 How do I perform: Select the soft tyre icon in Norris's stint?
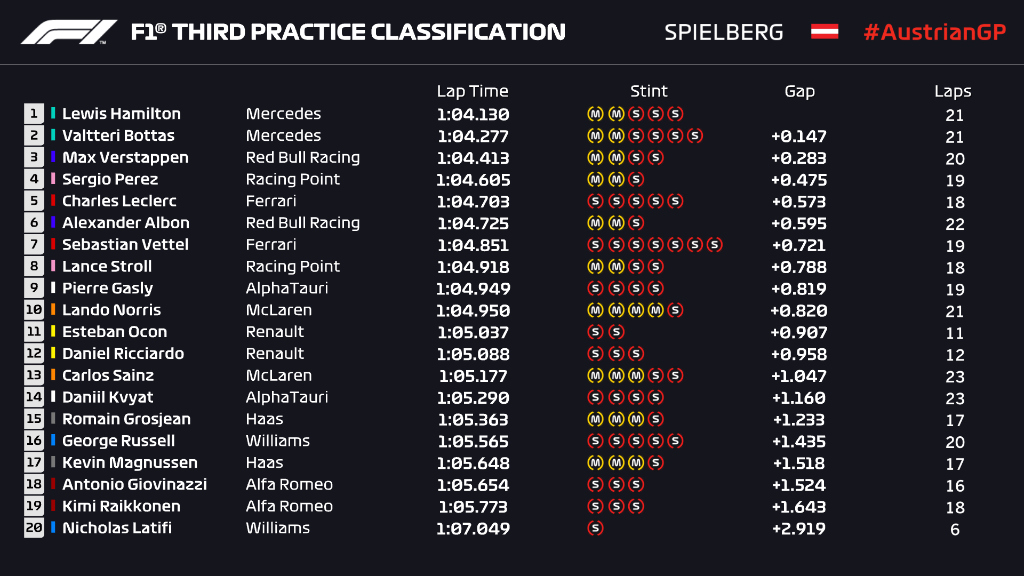click(675, 310)
